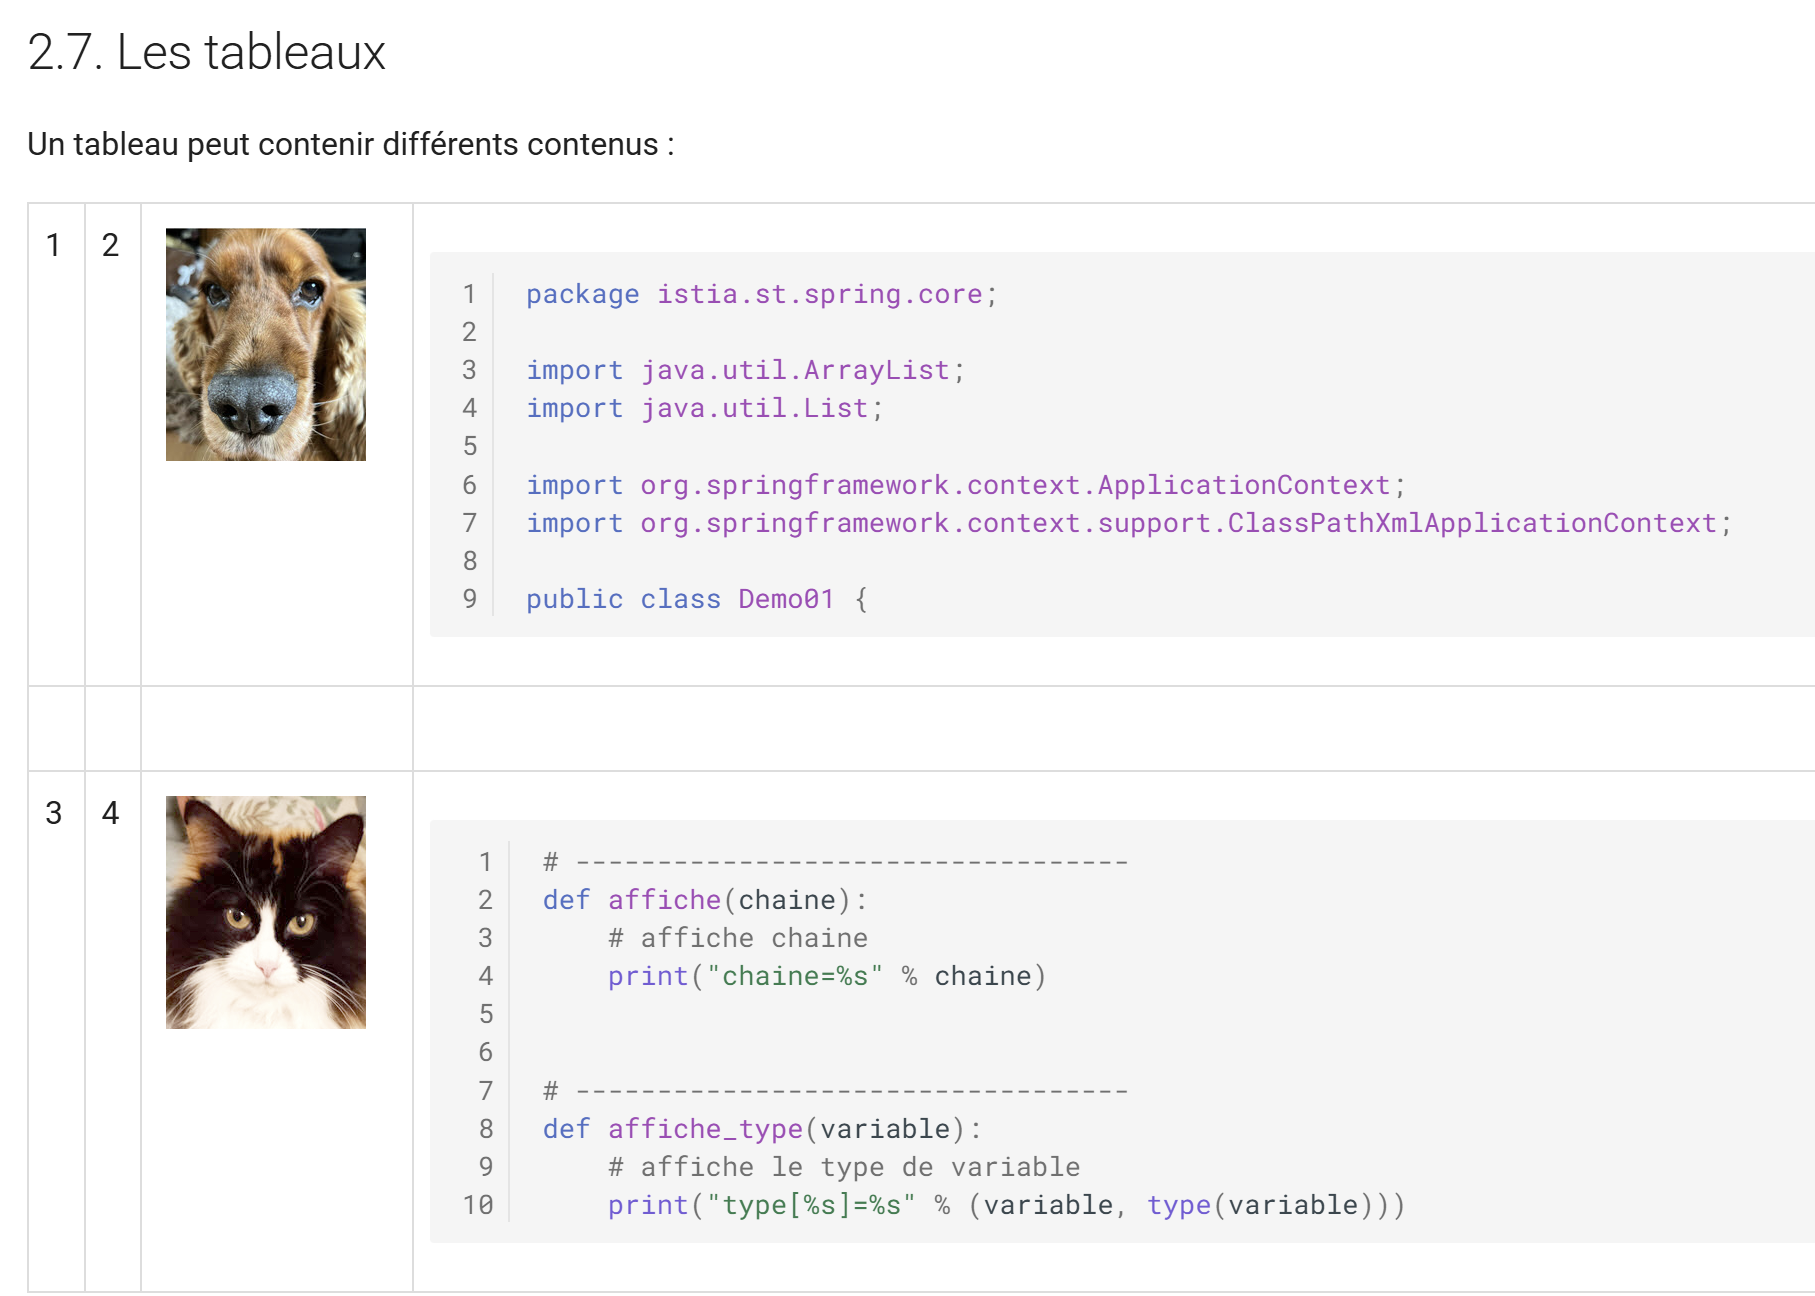Viewport: 1815px width, 1296px height.
Task: Click the "public class Demo01 {" line
Action: coord(696,599)
